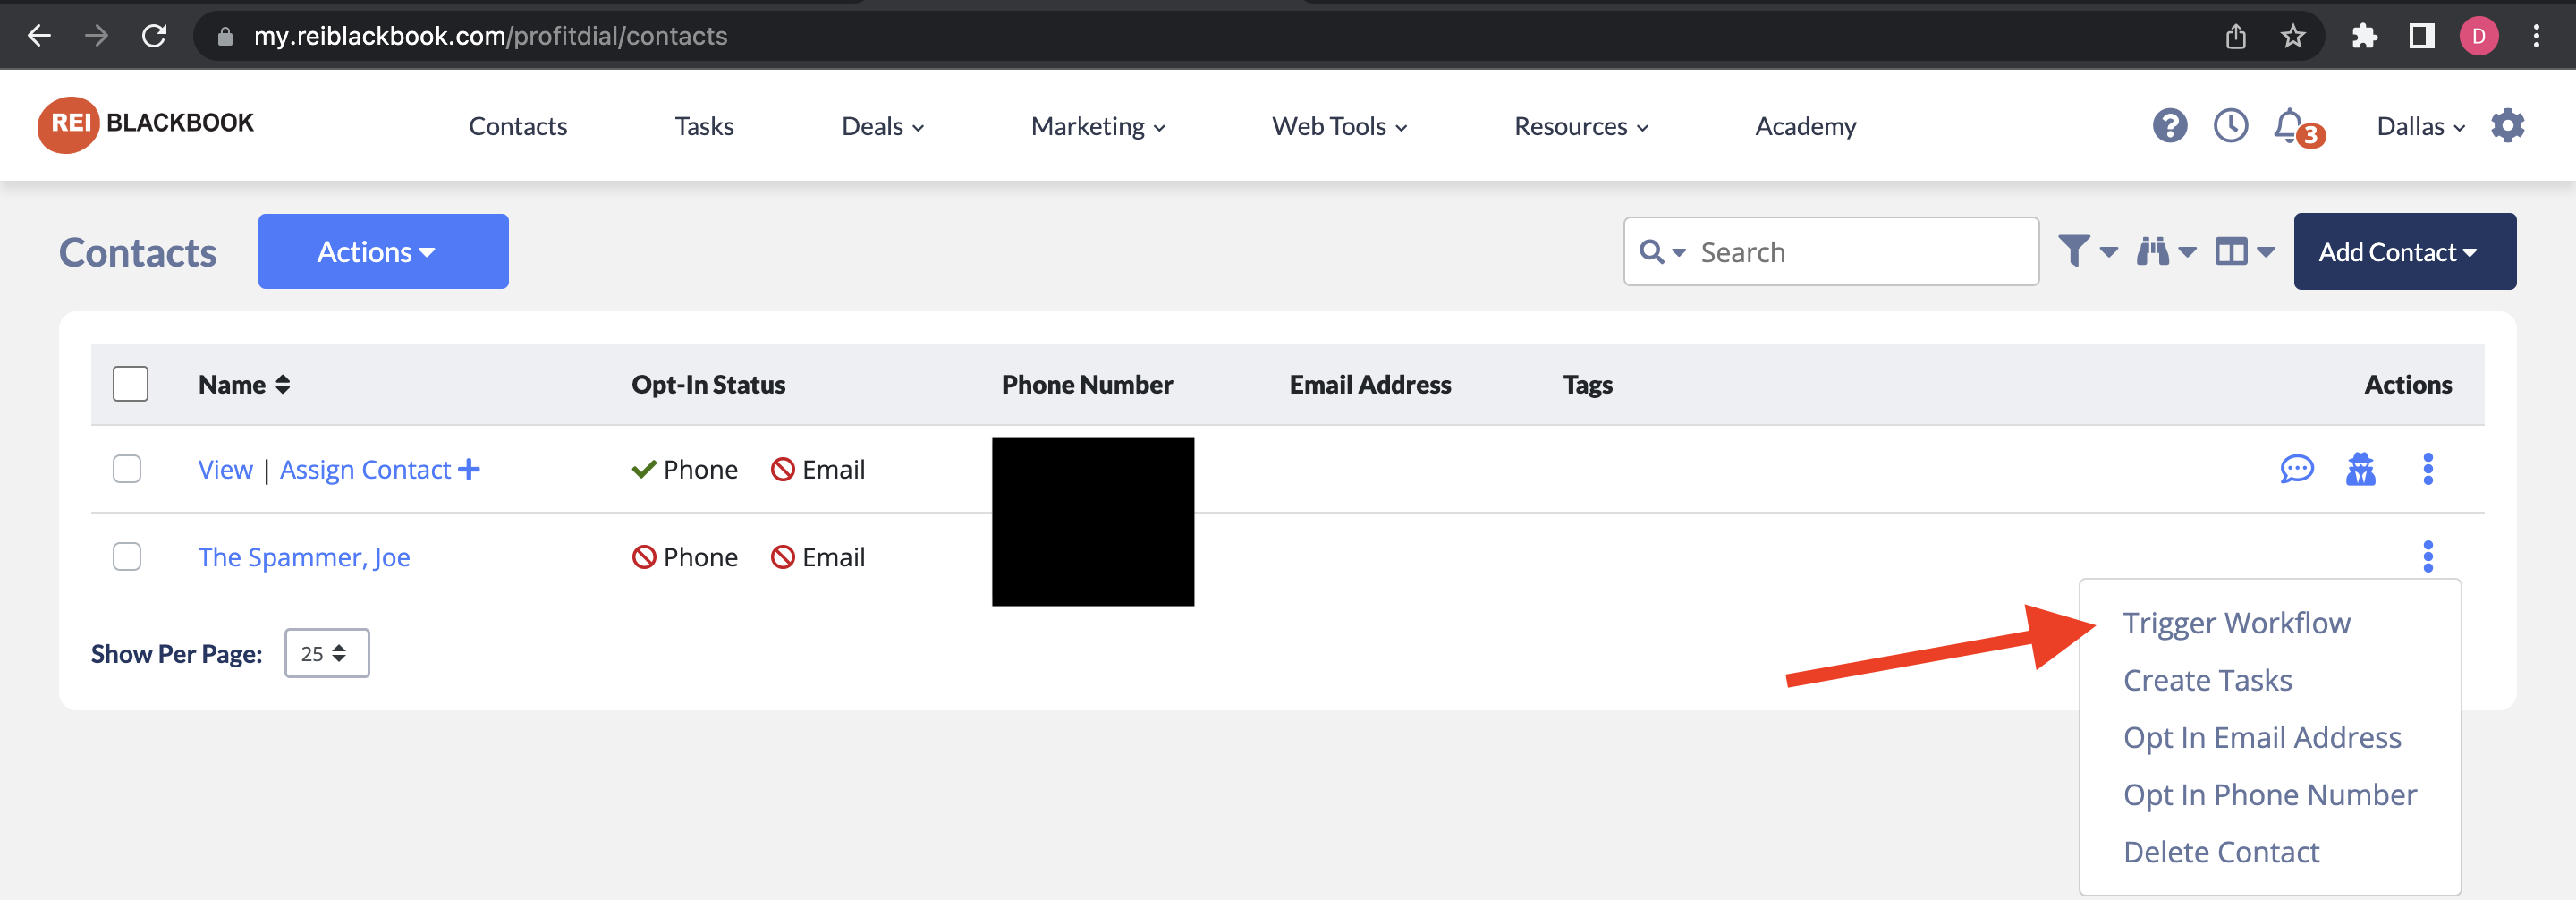This screenshot has width=2576, height=900.
Task: Open the settings gear icon
Action: coord(2507,126)
